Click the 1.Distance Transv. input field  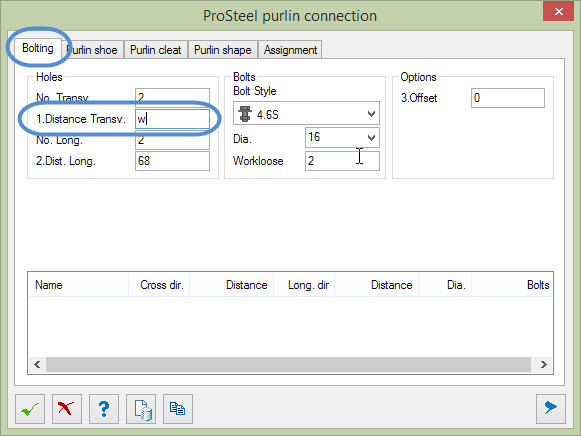point(172,119)
